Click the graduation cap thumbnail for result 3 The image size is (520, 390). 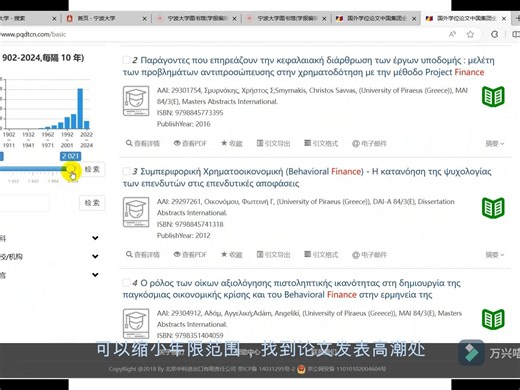click(136, 212)
